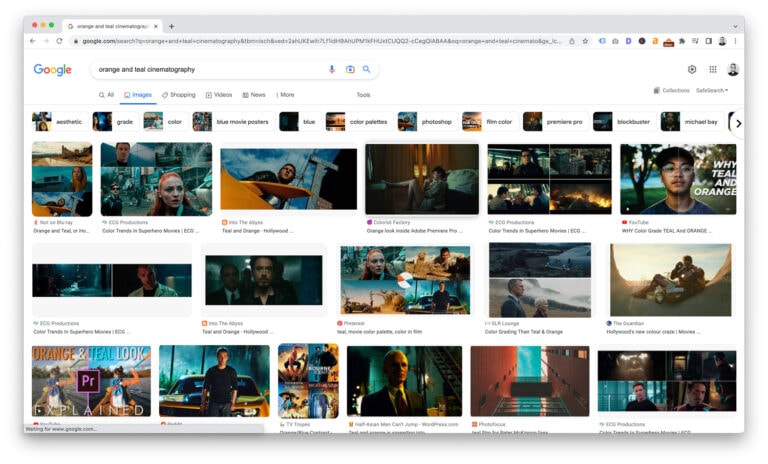The height and width of the screenshot is (464, 768).
Task: Click the magnifier search button
Action: point(367,70)
